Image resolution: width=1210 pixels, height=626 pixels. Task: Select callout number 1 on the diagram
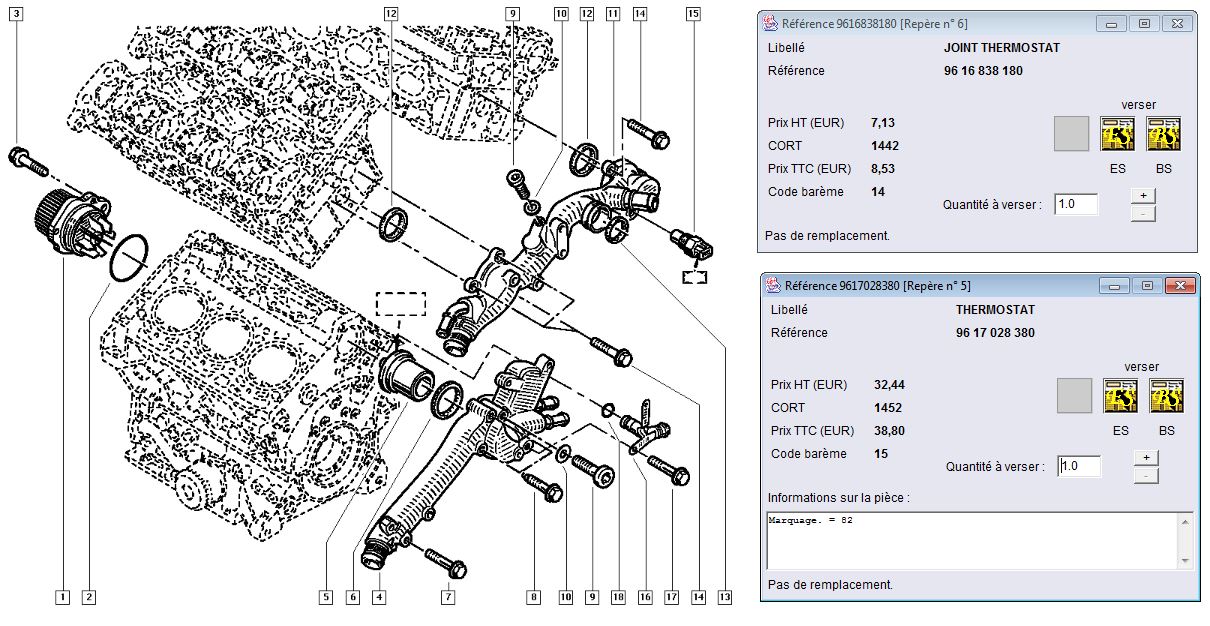(62, 597)
